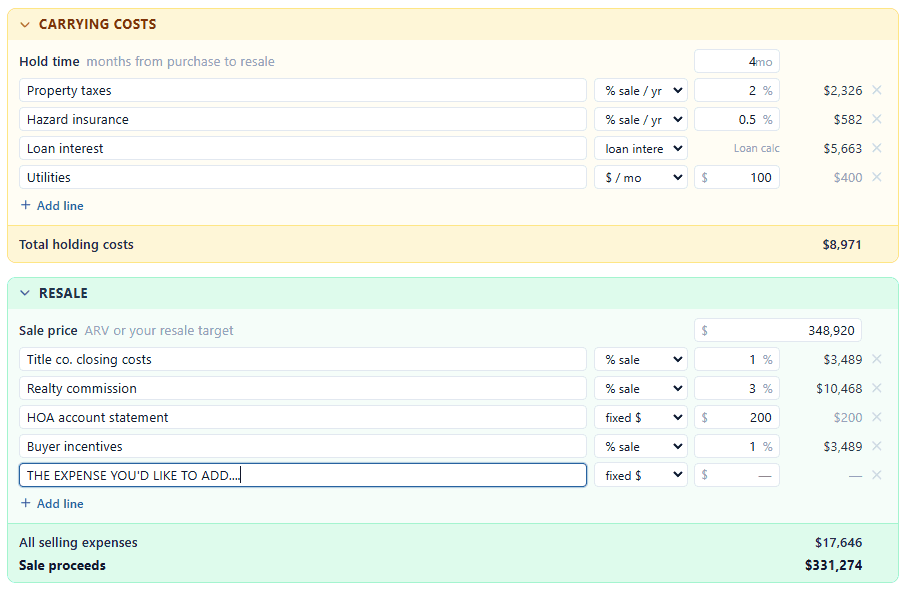Edit the Realty commission name field
The height and width of the screenshot is (589, 909).
(x=303, y=388)
